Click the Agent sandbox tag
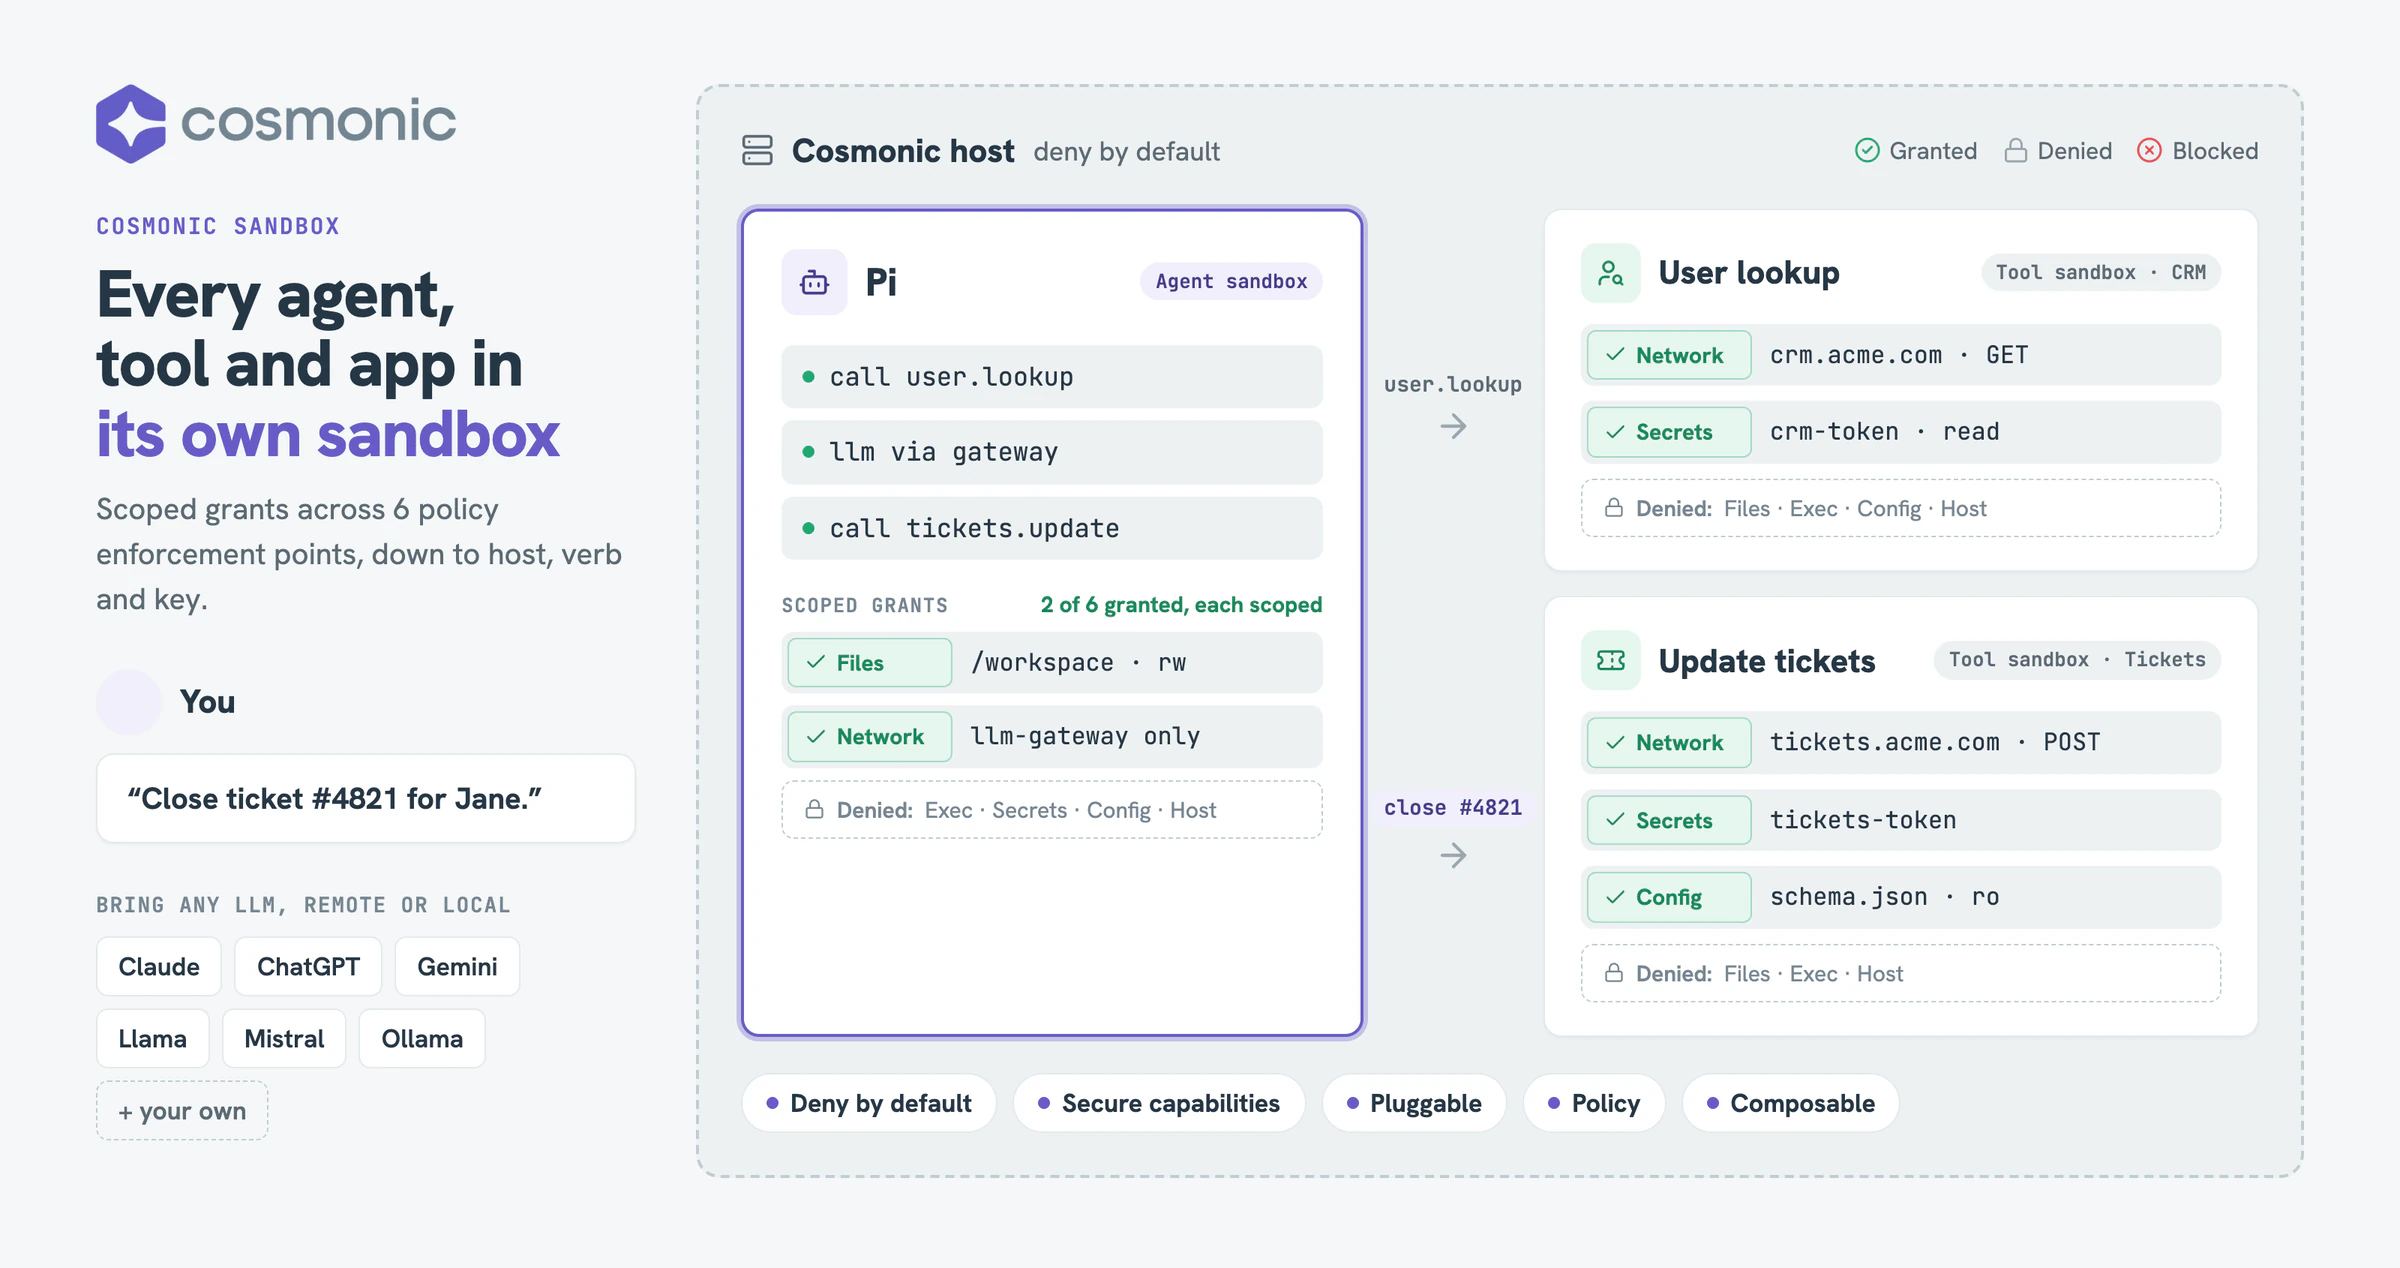Screen dimensions: 2400x1268 point(1231,281)
